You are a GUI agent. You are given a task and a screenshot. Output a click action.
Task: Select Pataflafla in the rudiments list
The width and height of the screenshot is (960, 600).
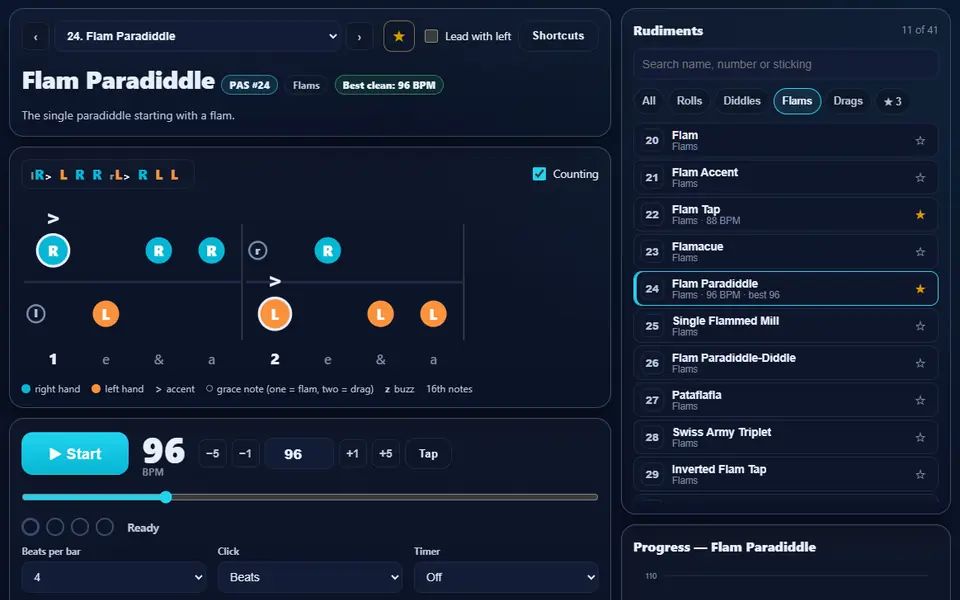click(786, 400)
